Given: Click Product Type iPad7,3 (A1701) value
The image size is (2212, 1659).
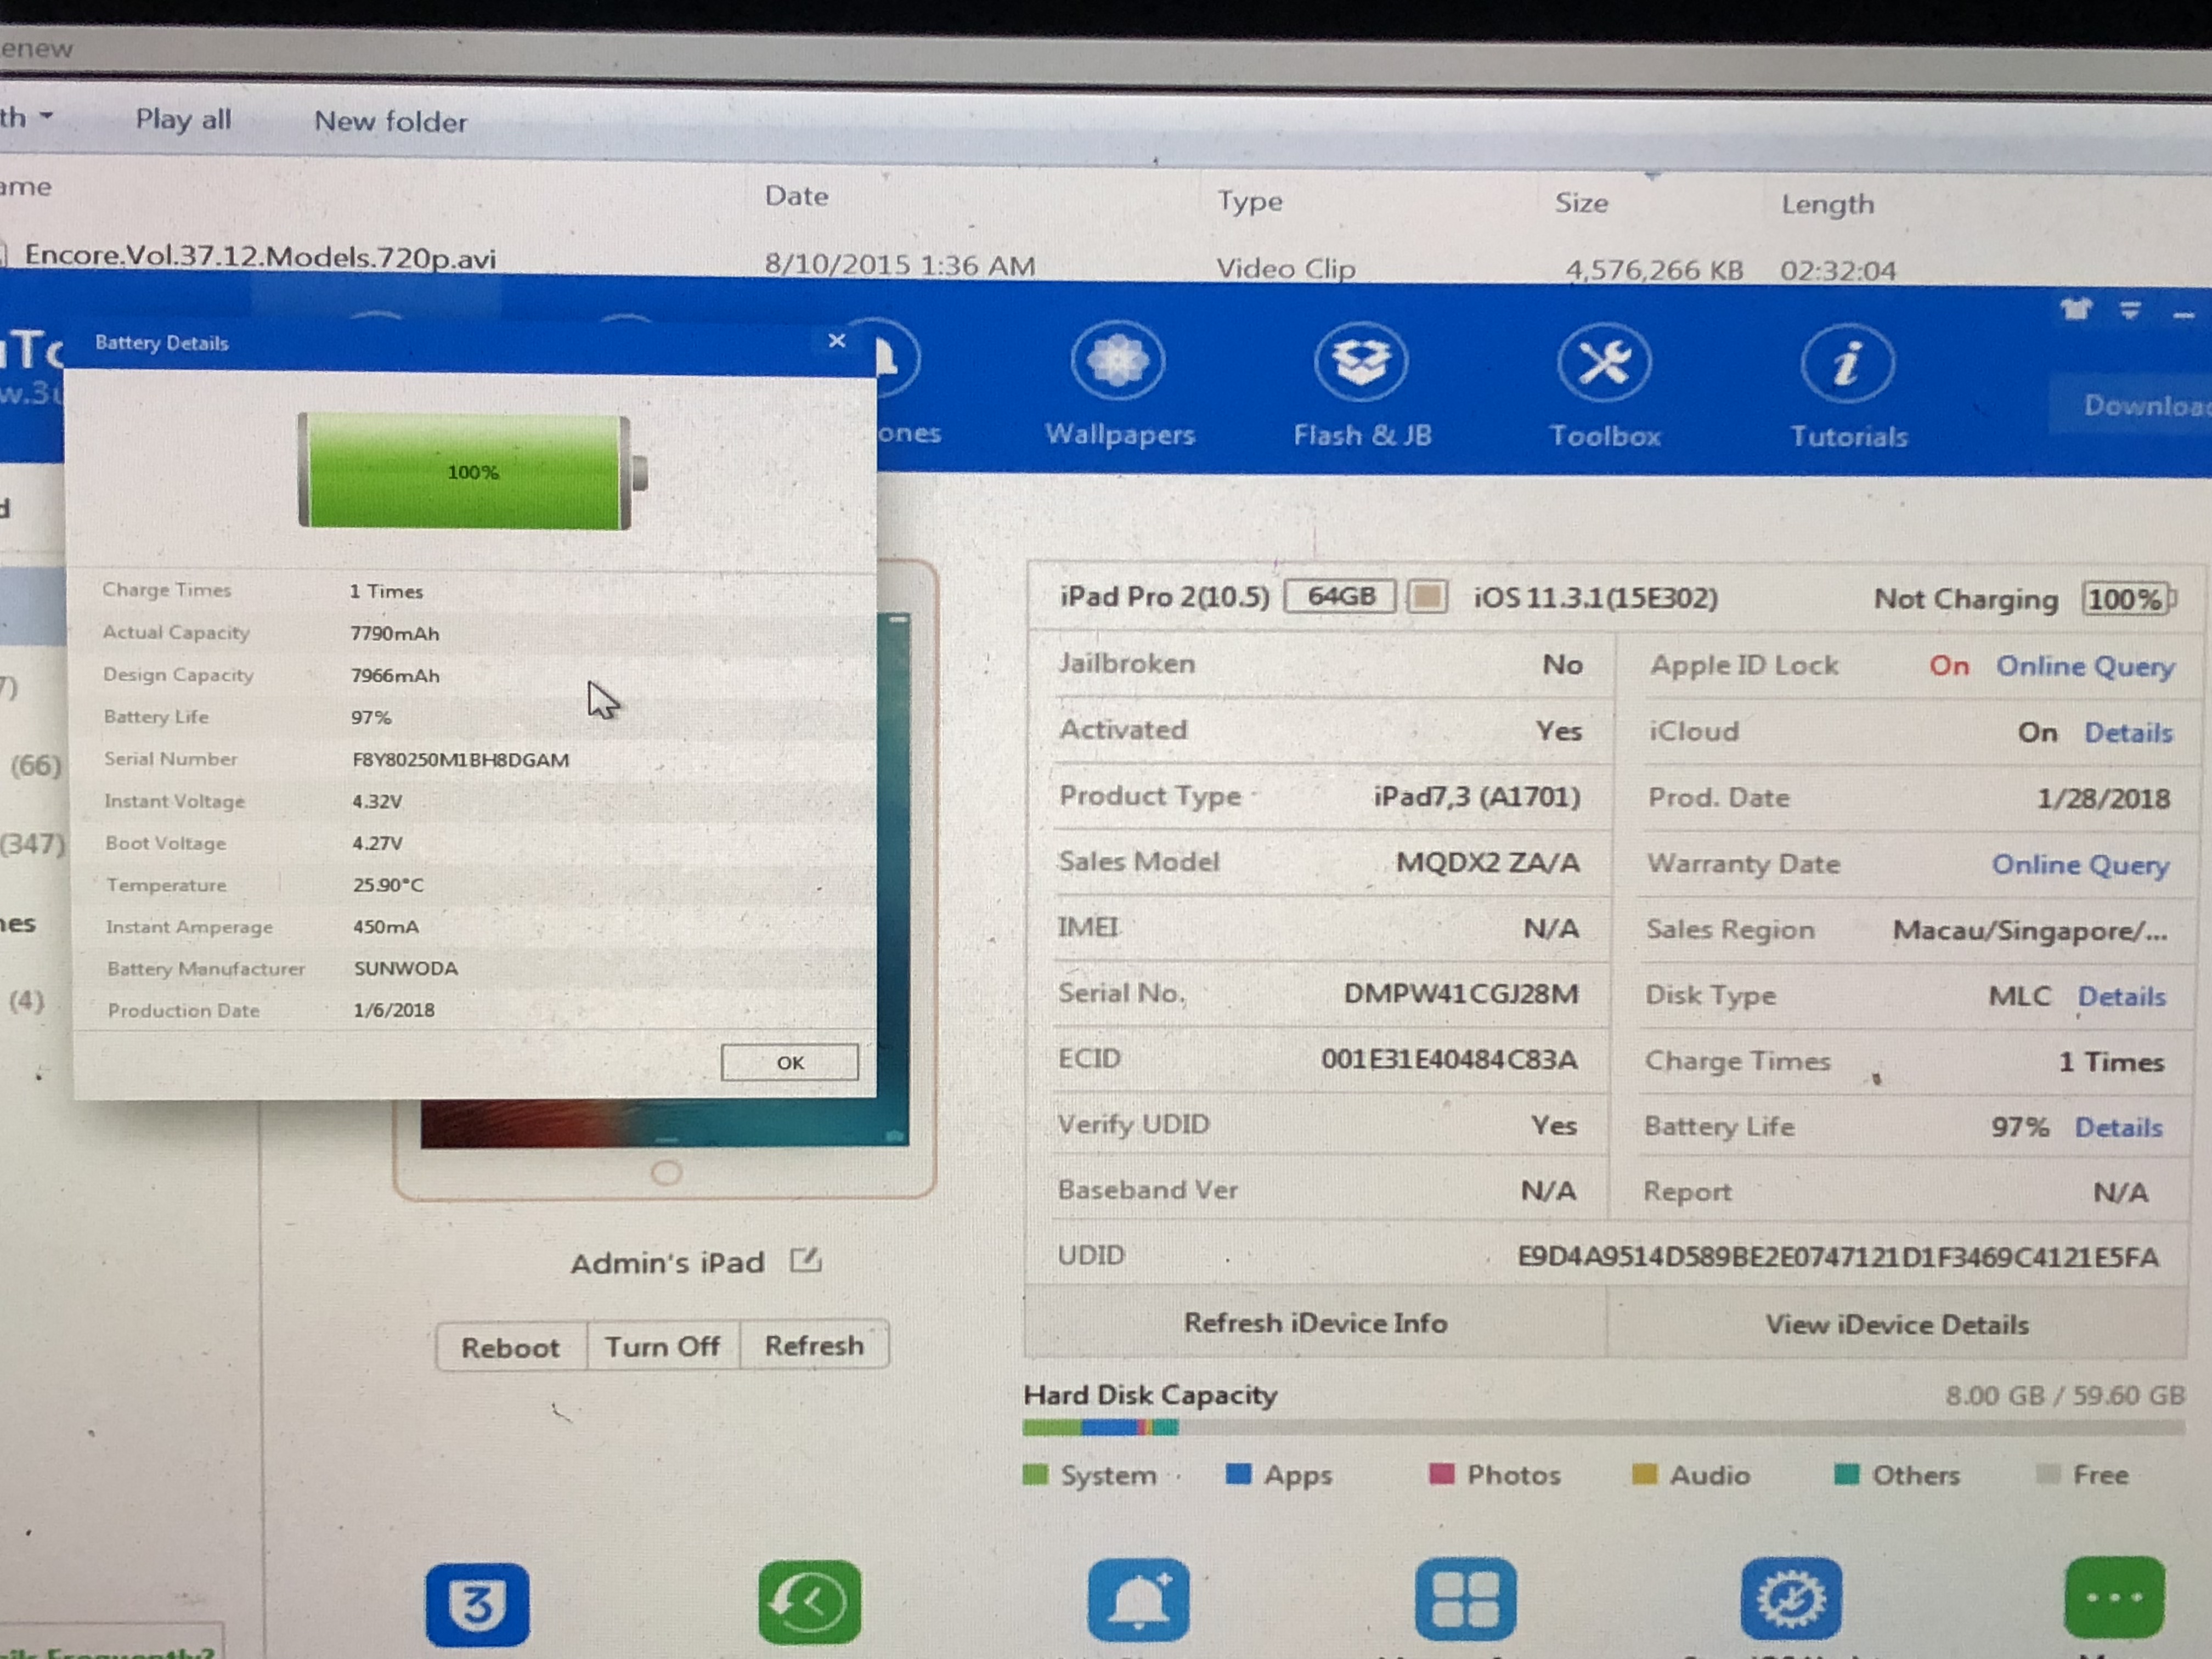Looking at the screenshot, I should pyautogui.click(x=1477, y=796).
